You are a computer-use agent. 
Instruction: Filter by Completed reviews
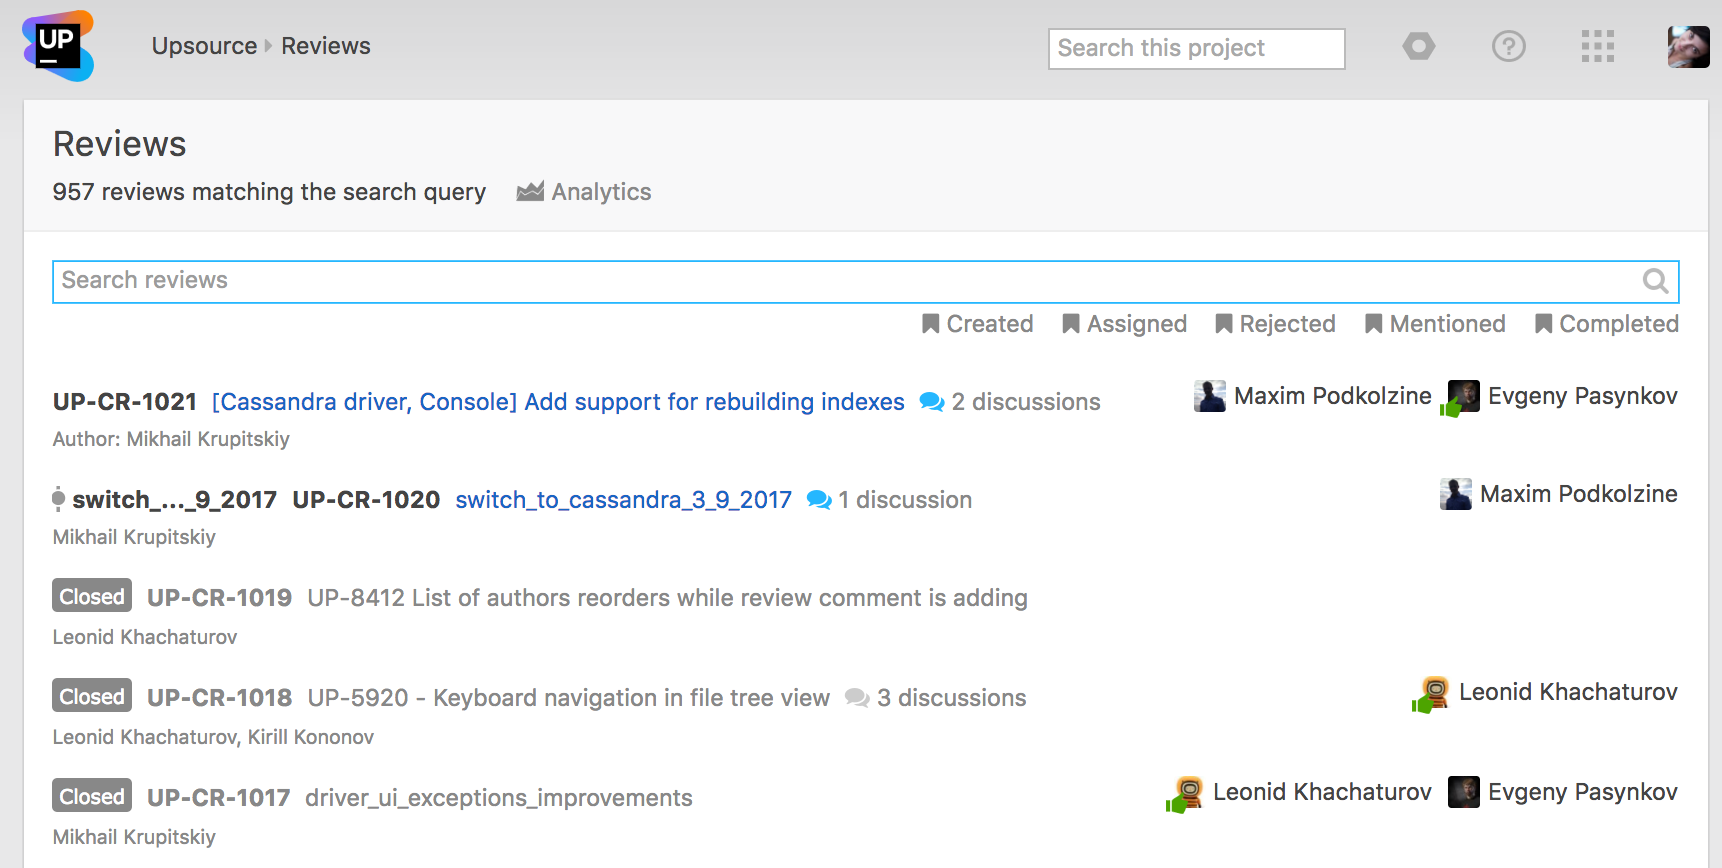point(1619,324)
